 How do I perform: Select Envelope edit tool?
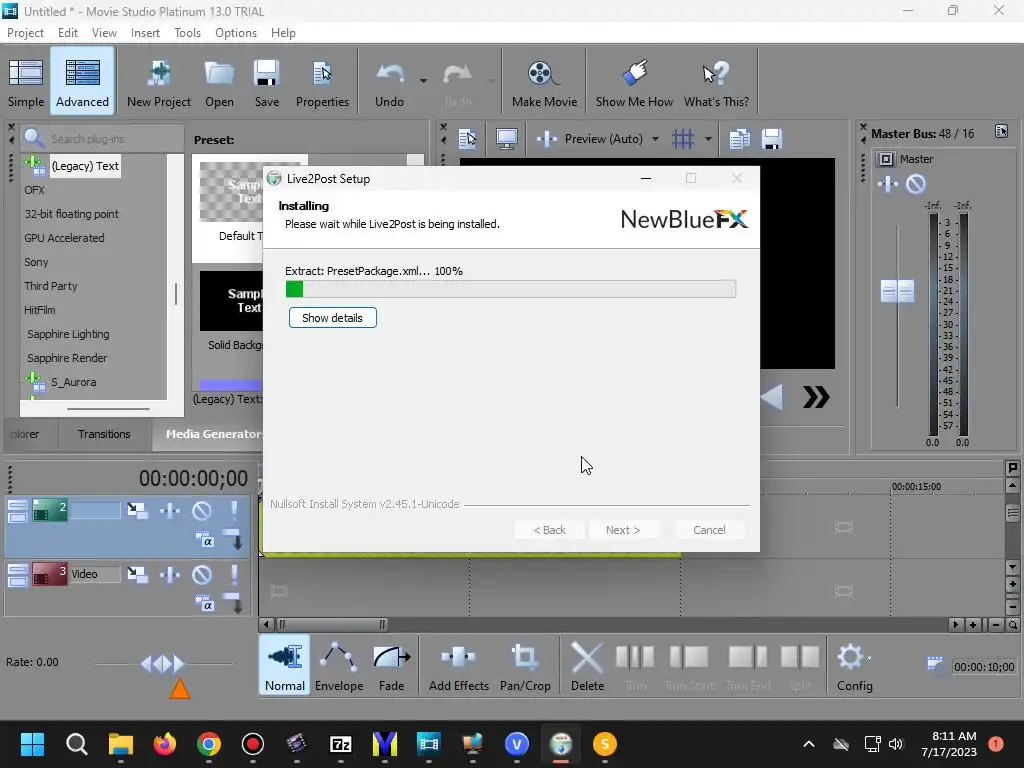338,666
